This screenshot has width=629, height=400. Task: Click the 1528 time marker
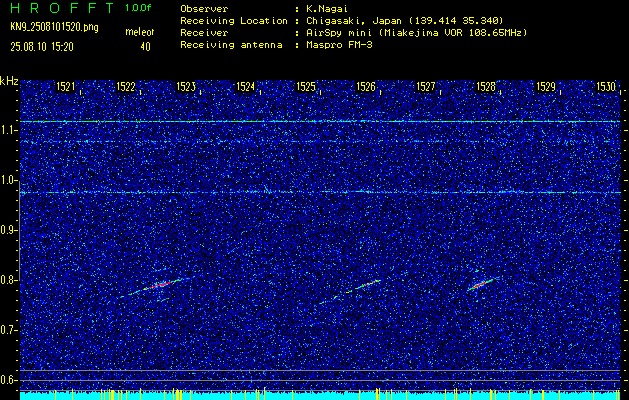(486, 87)
